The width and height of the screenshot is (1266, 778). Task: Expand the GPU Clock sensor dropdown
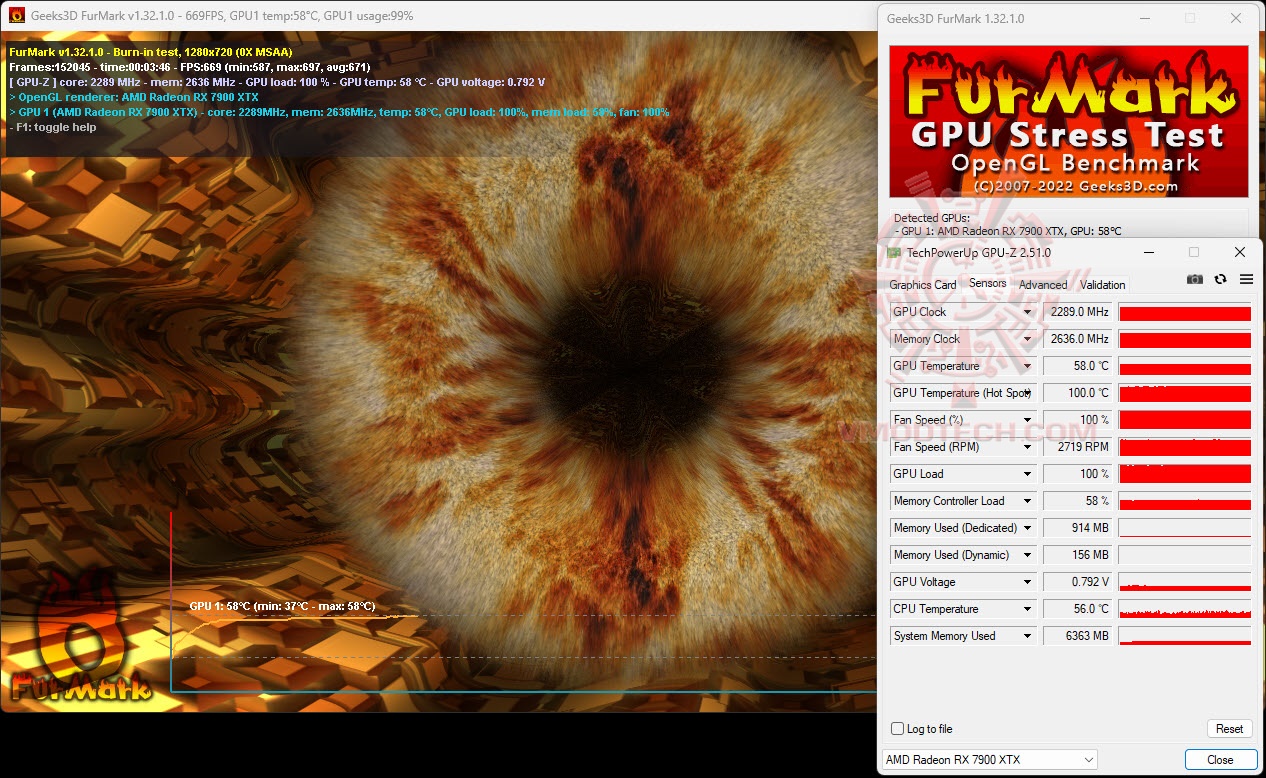(x=1027, y=312)
